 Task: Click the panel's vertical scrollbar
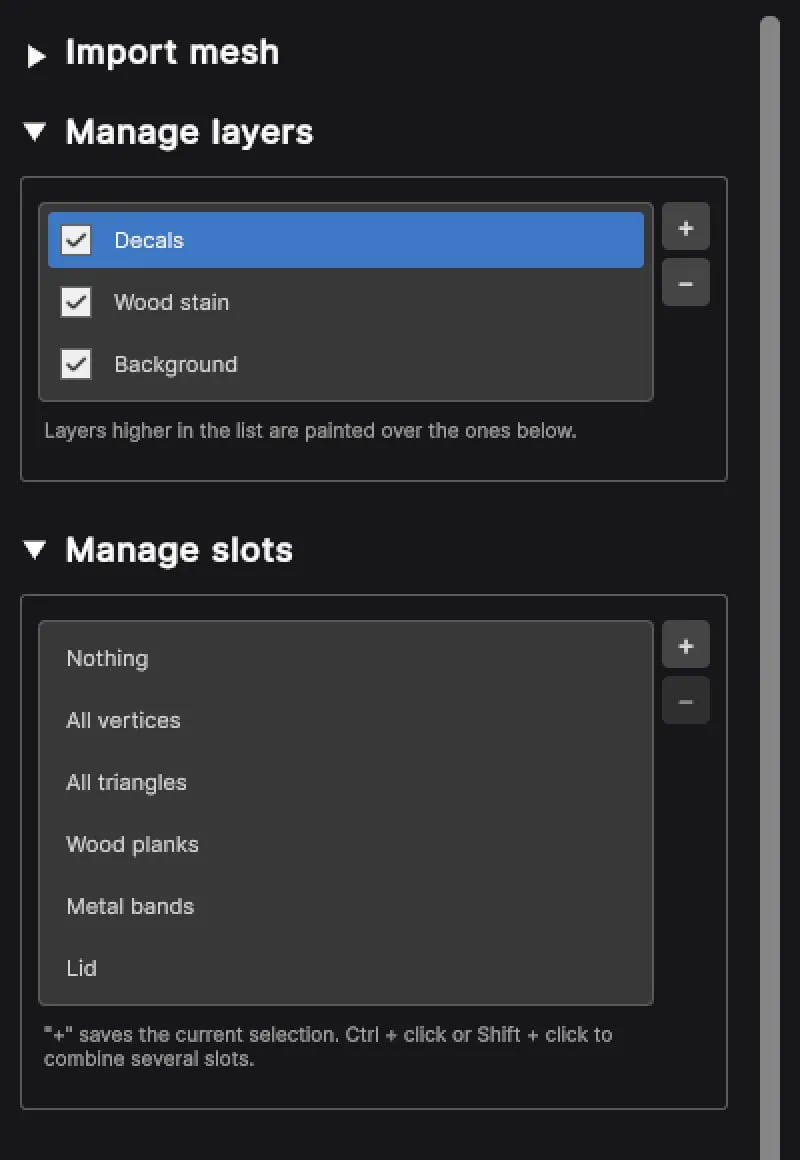770,588
